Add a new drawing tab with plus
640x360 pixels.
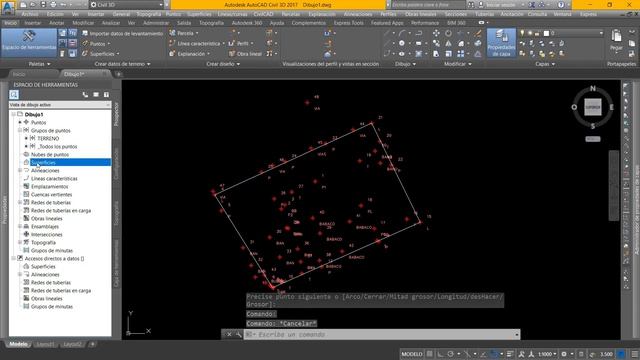click(118, 74)
